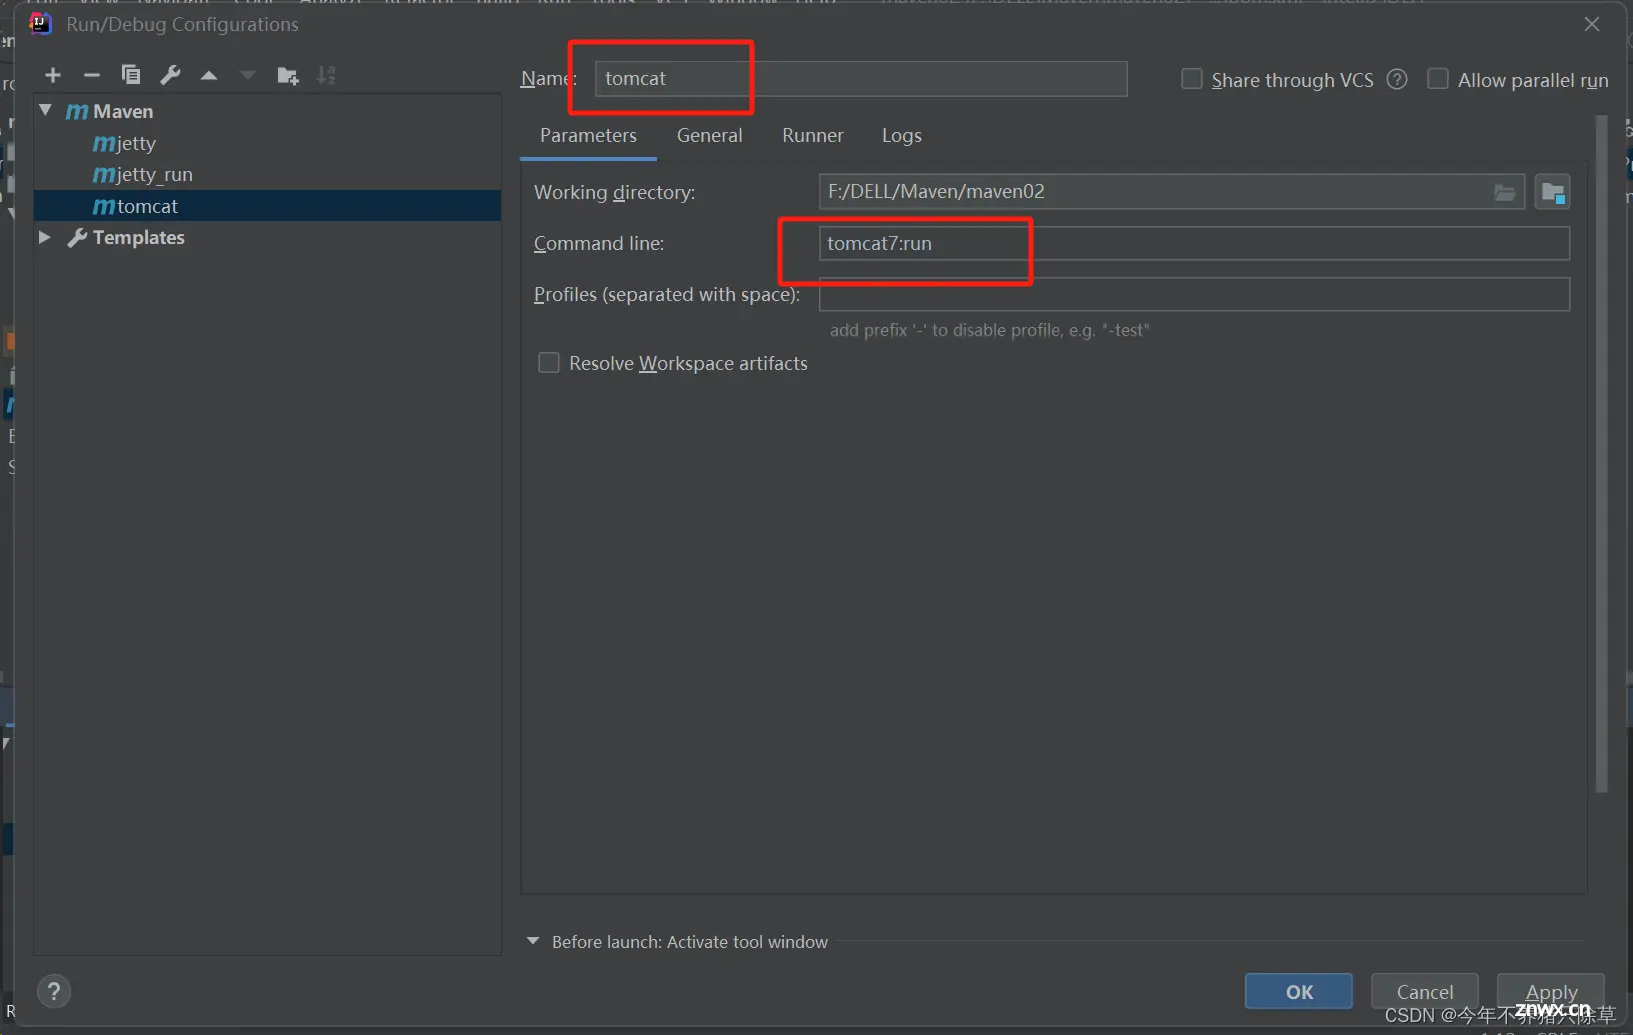Click the Profiles input field
1633x1035 pixels.
(1194, 294)
